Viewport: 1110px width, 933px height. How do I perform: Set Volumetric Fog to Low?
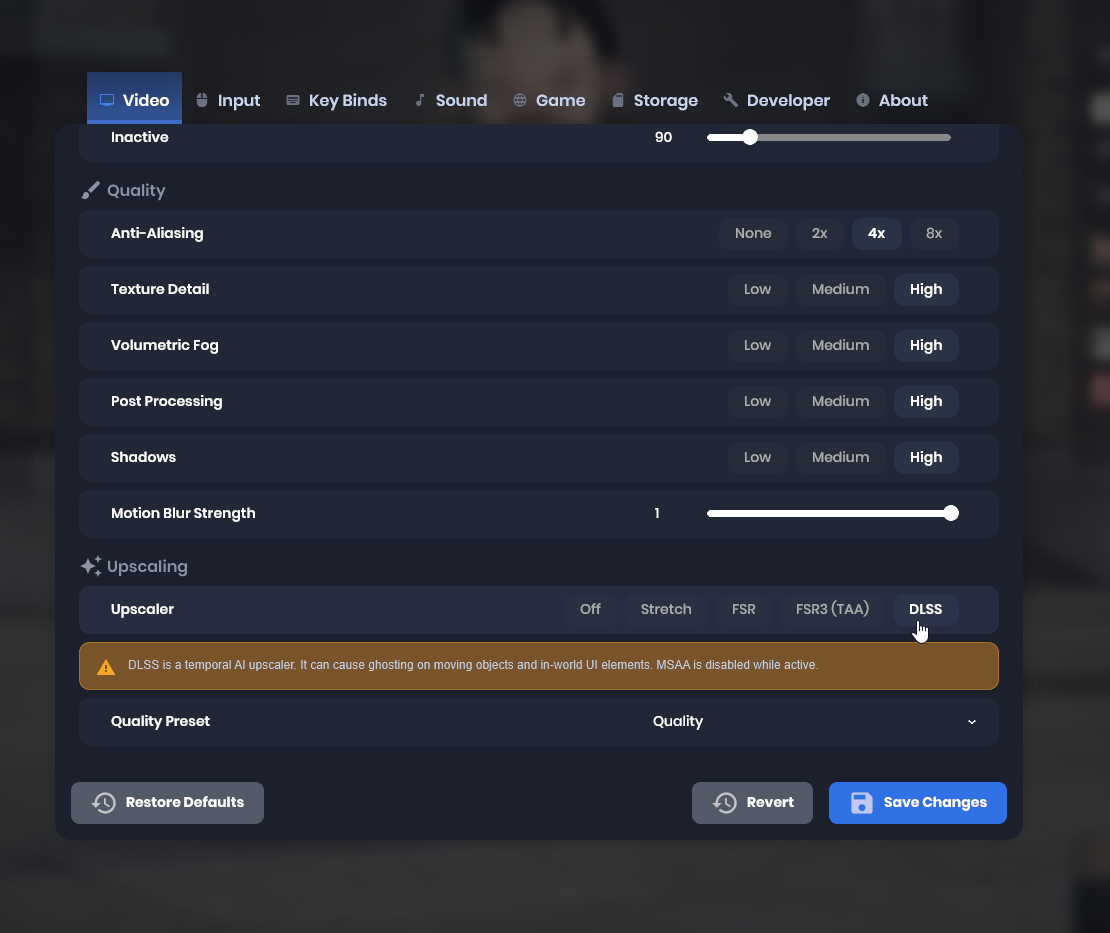(x=757, y=345)
